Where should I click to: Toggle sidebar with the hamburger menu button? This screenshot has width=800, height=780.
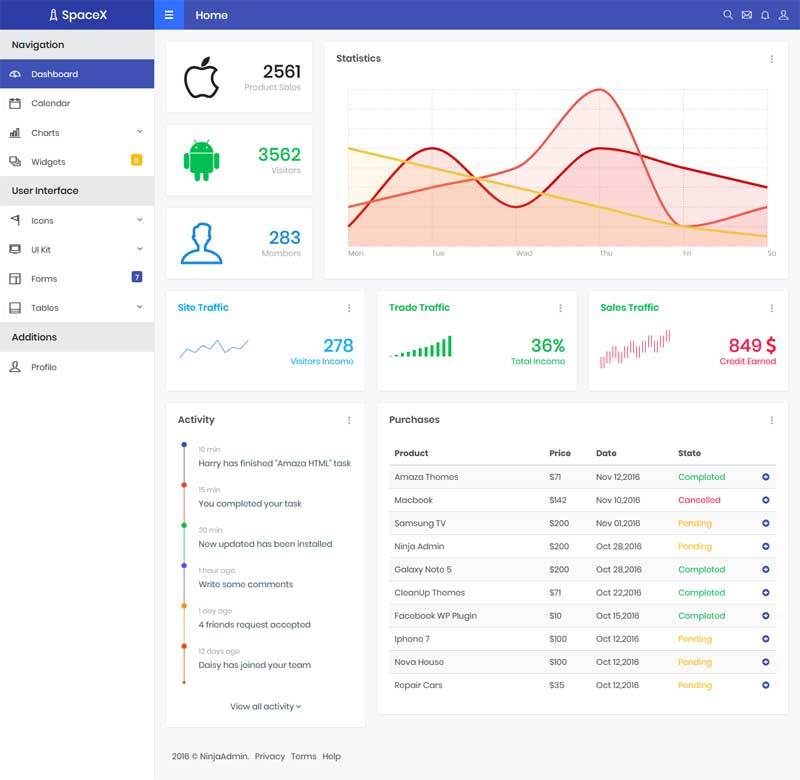tap(169, 15)
